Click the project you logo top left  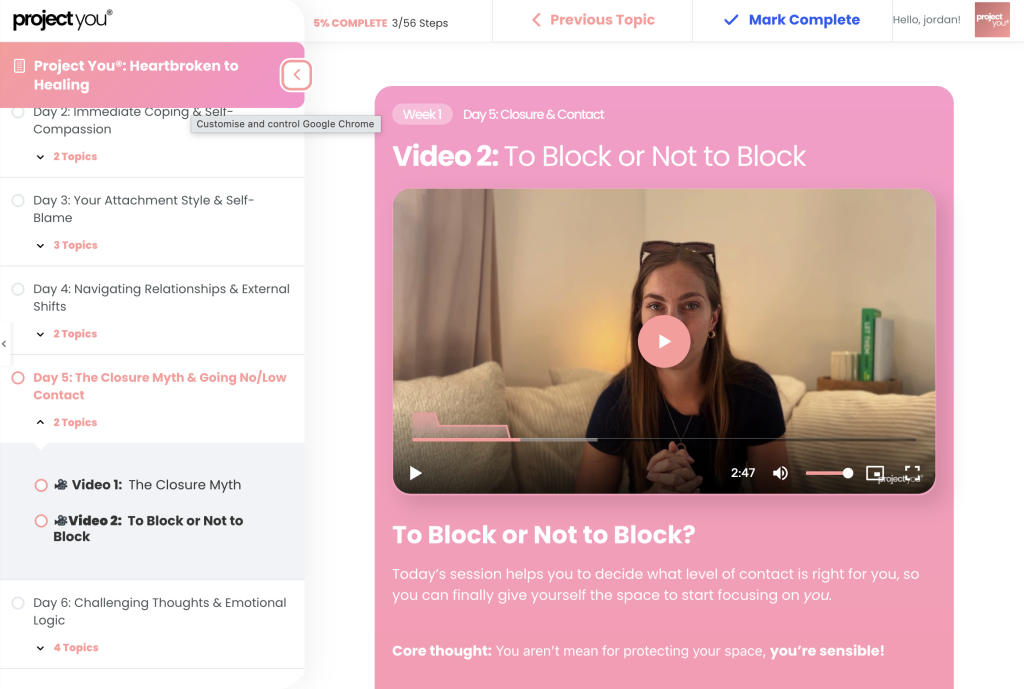[62, 20]
